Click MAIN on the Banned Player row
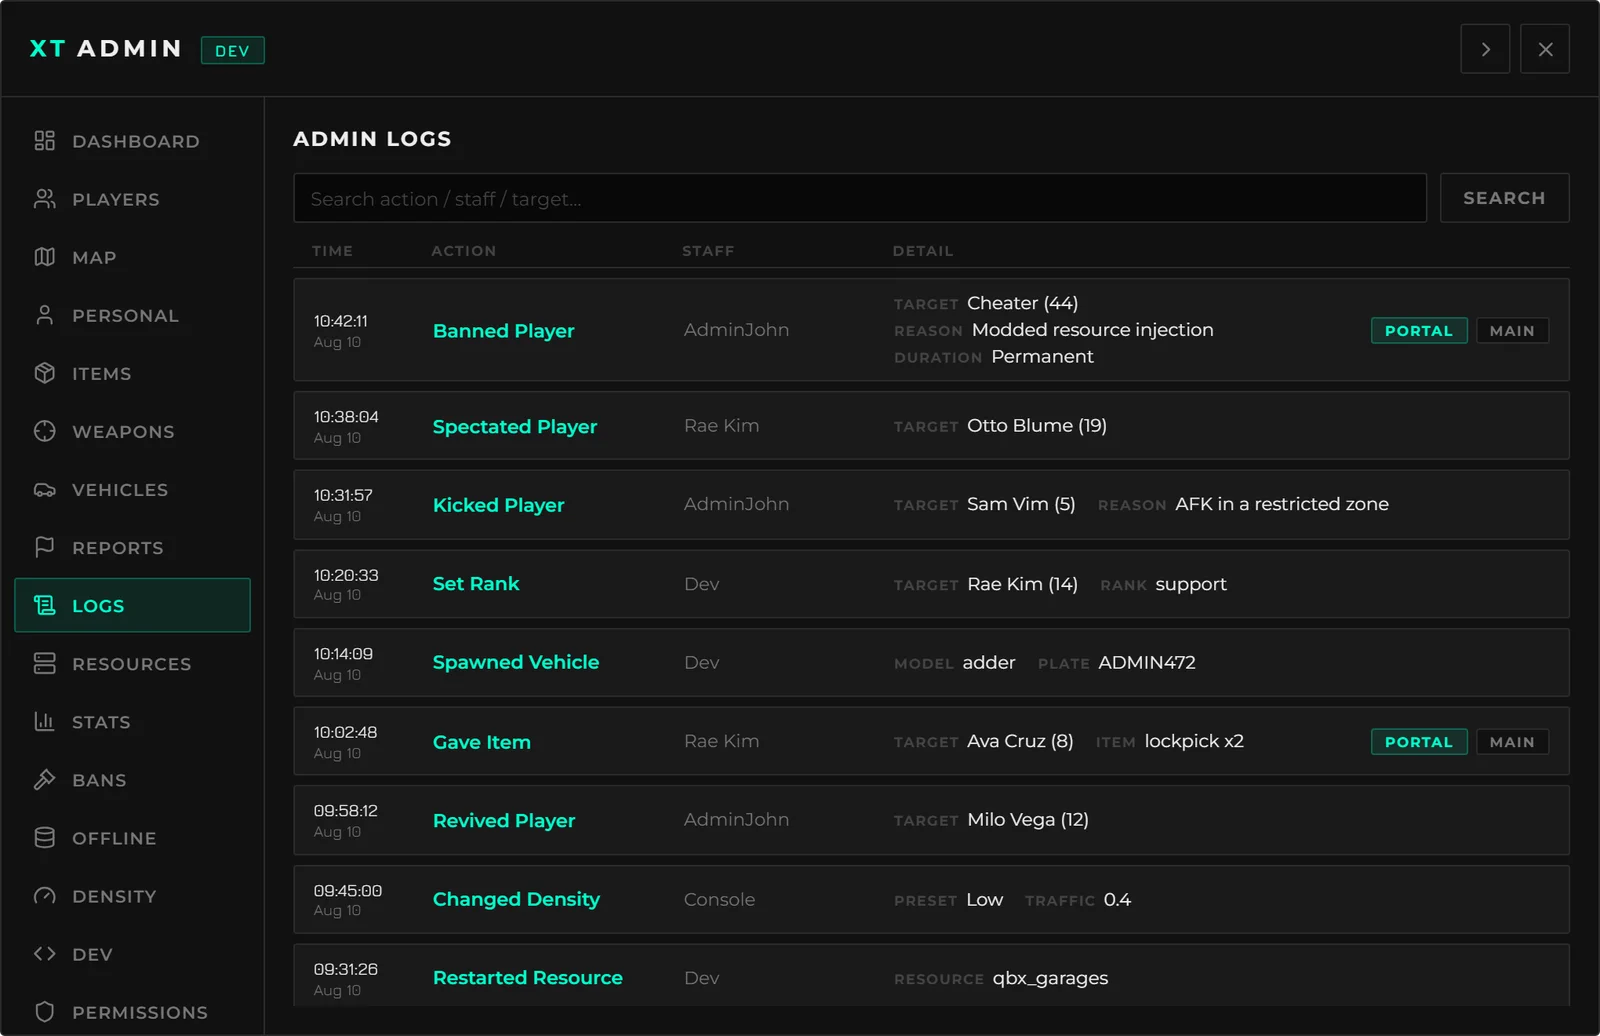Image resolution: width=1600 pixels, height=1036 pixels. 1512,331
